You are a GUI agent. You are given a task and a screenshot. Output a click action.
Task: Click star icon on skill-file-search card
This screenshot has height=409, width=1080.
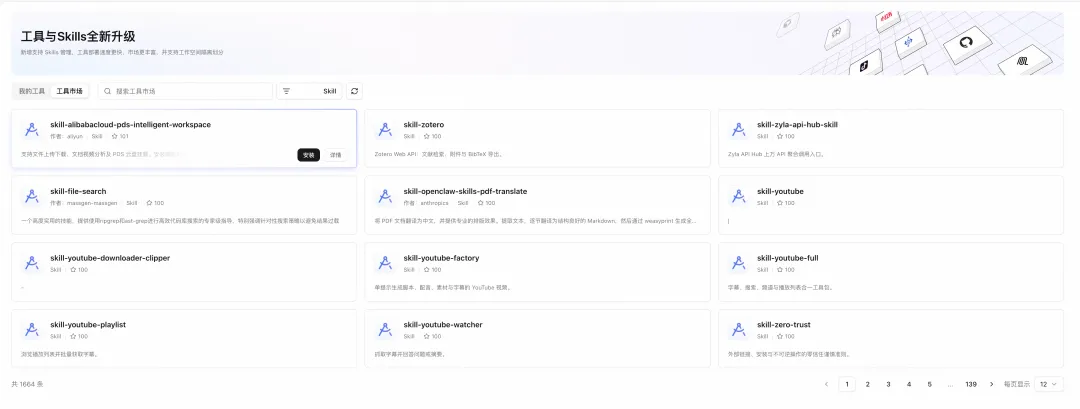[149, 203]
